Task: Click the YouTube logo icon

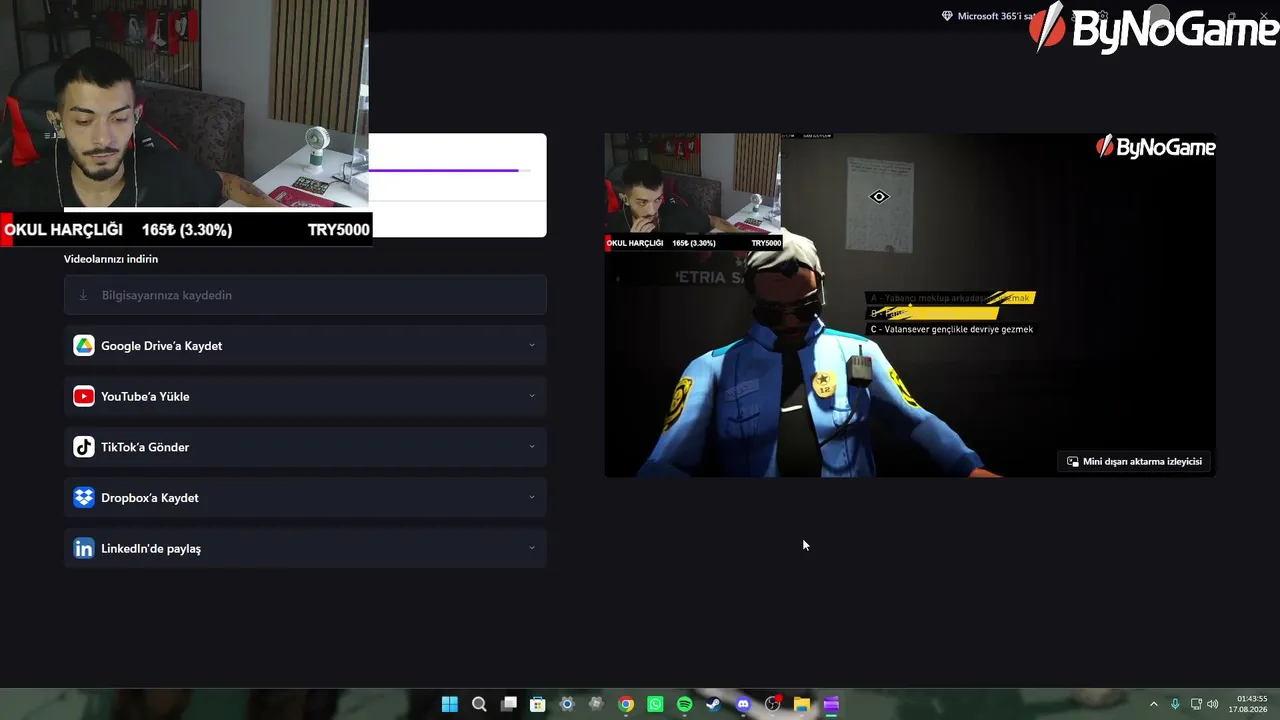Action: 84,397
